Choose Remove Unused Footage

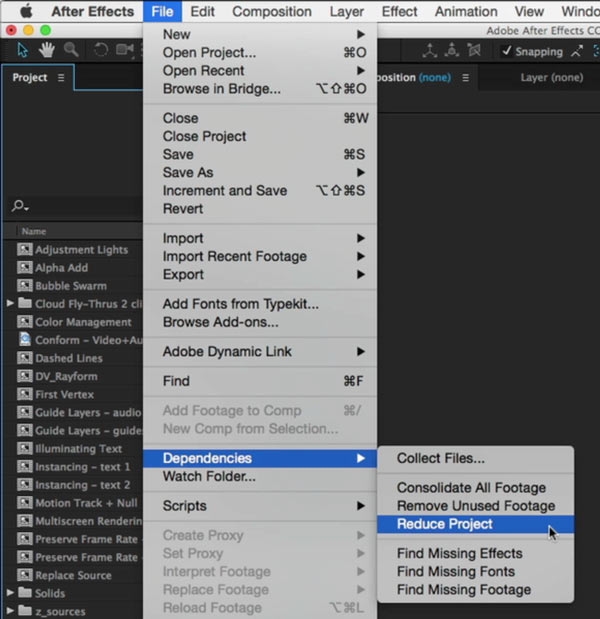pos(475,506)
